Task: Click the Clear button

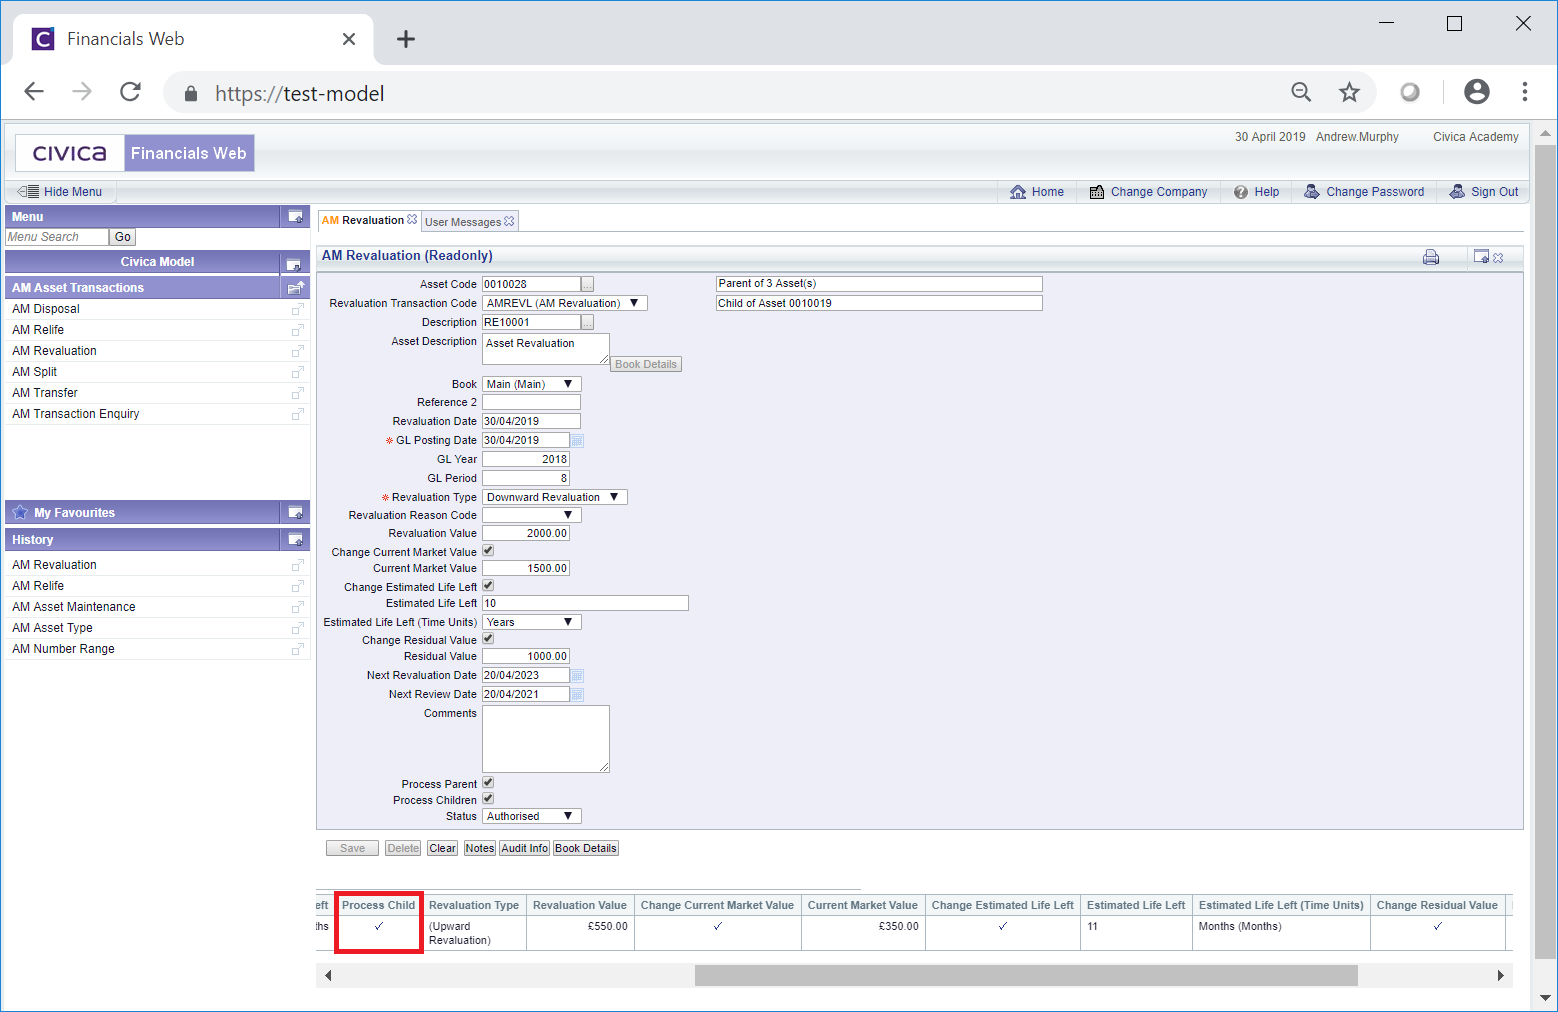Action: [x=443, y=848]
